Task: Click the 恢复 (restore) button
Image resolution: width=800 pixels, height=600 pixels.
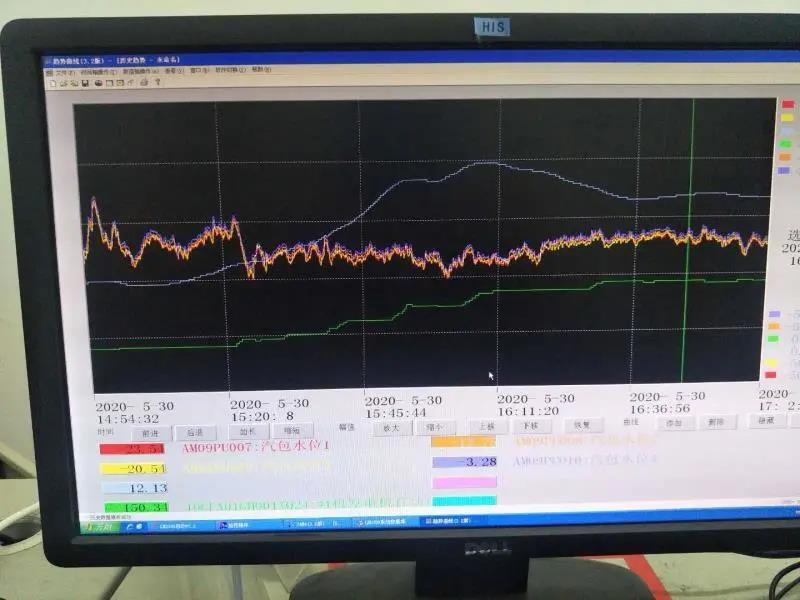Action: (581, 425)
